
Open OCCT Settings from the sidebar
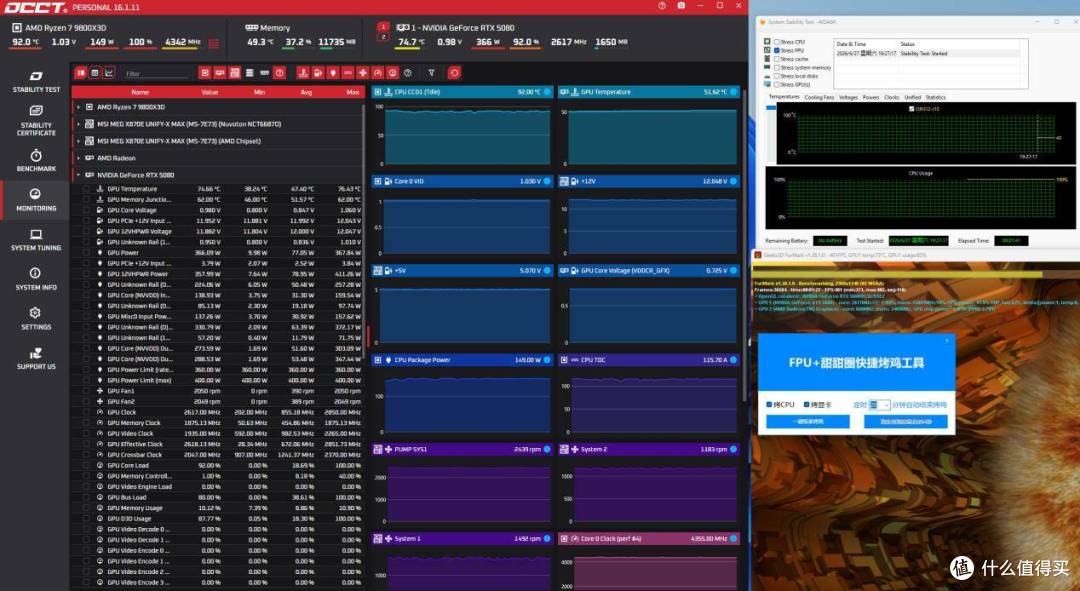36,318
